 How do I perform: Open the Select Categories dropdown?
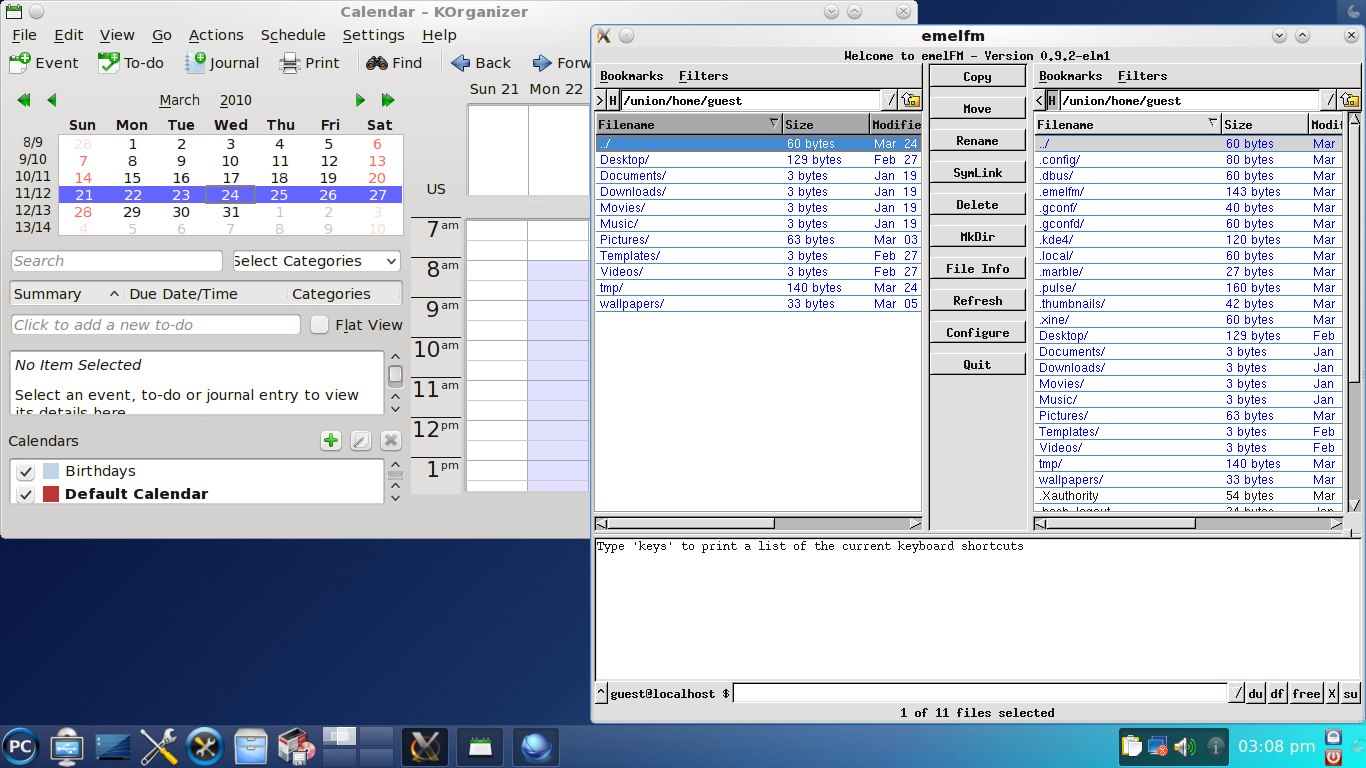316,261
